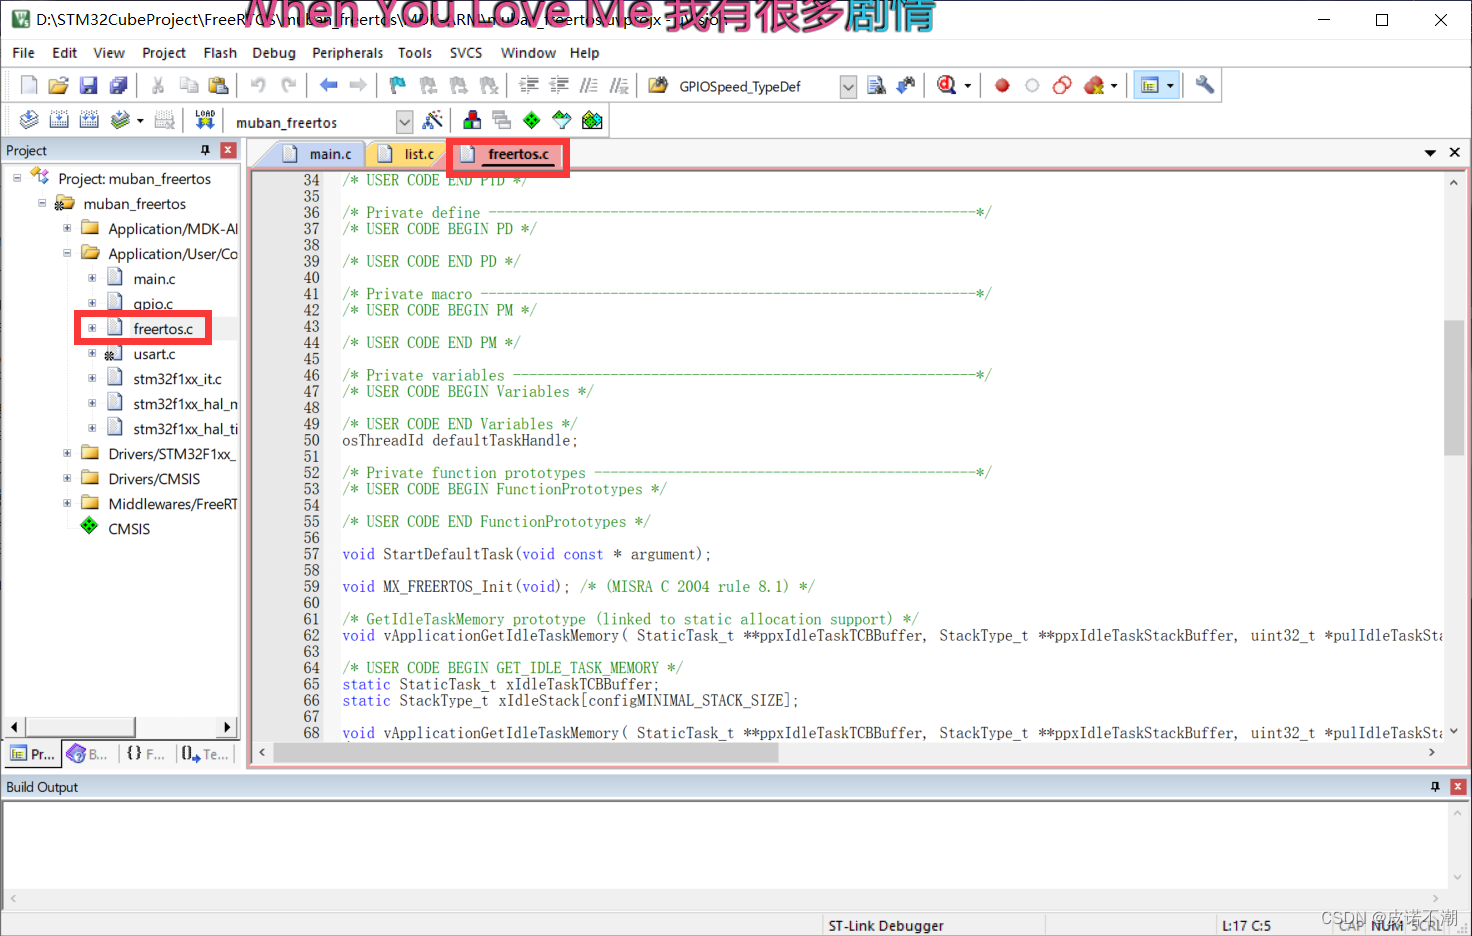The height and width of the screenshot is (936, 1472).
Task: Kill all breakpoints icon with yellow x
Action: click(1094, 86)
